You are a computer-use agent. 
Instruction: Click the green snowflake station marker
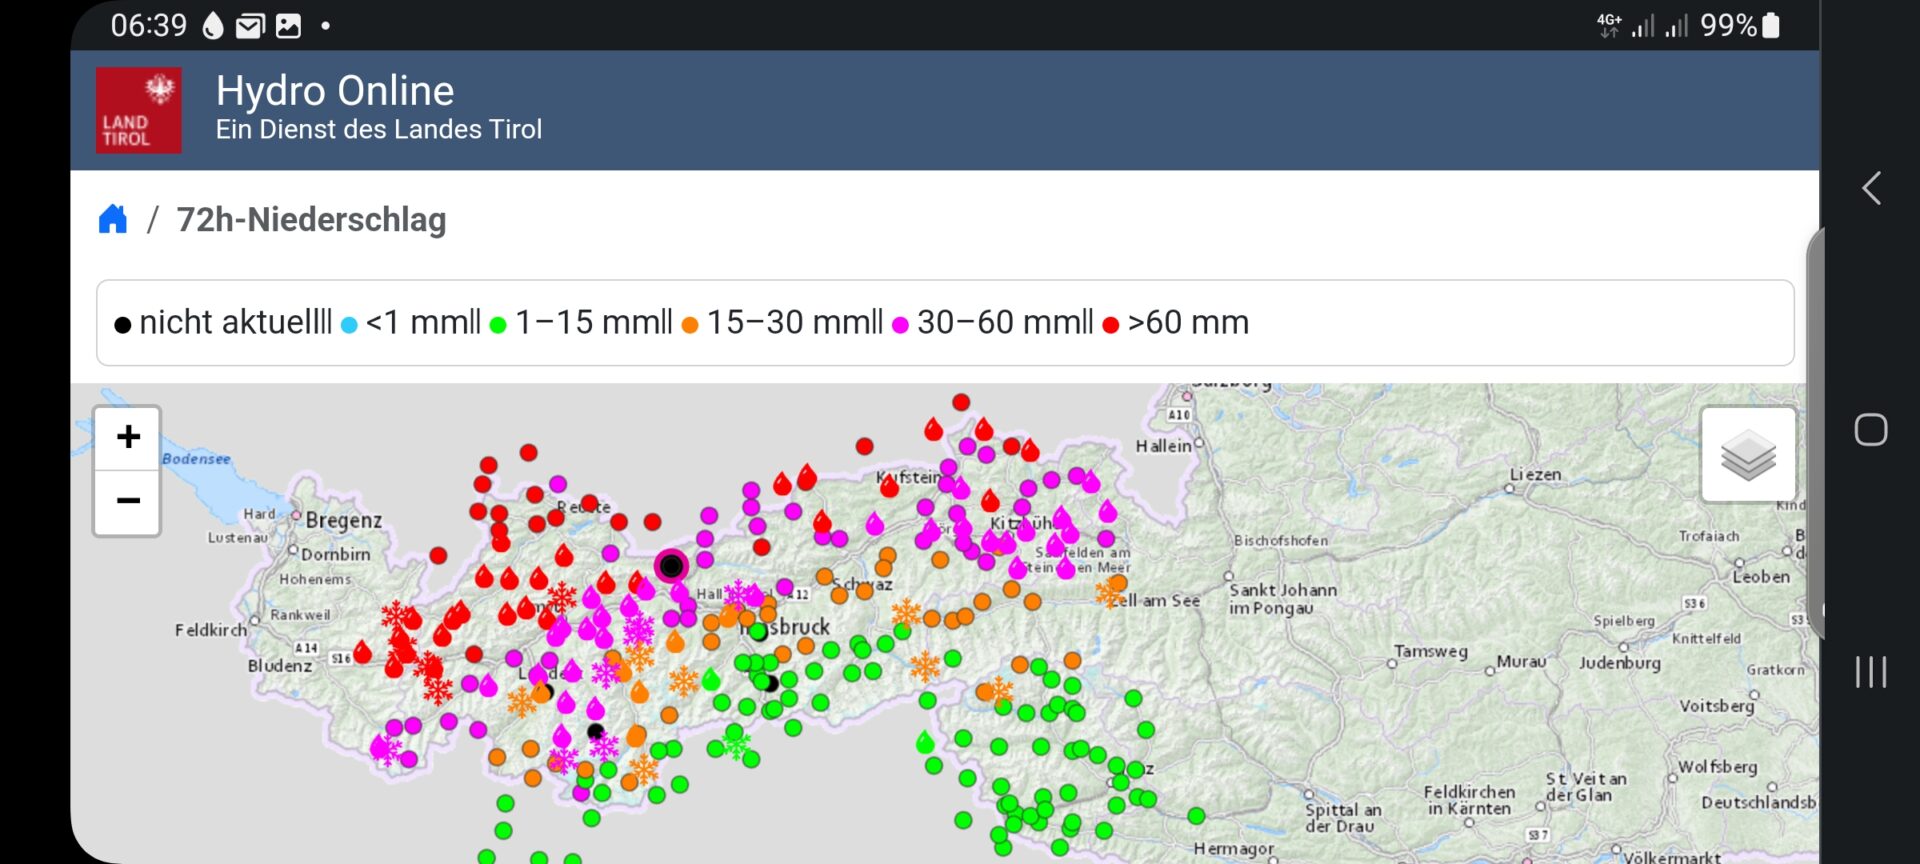(x=736, y=745)
